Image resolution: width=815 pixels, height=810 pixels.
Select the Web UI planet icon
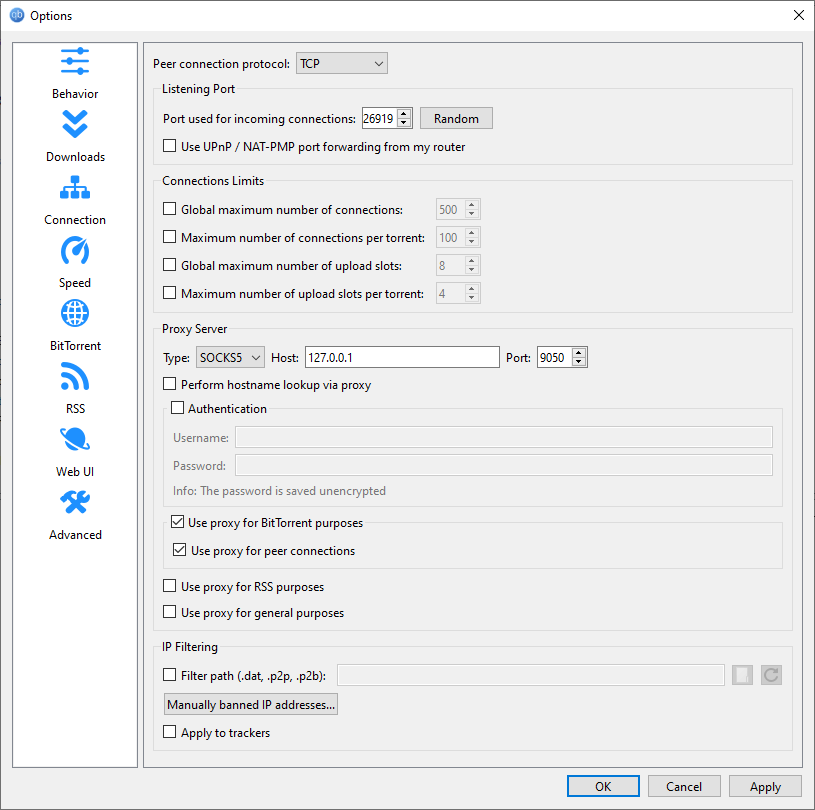[x=75, y=440]
